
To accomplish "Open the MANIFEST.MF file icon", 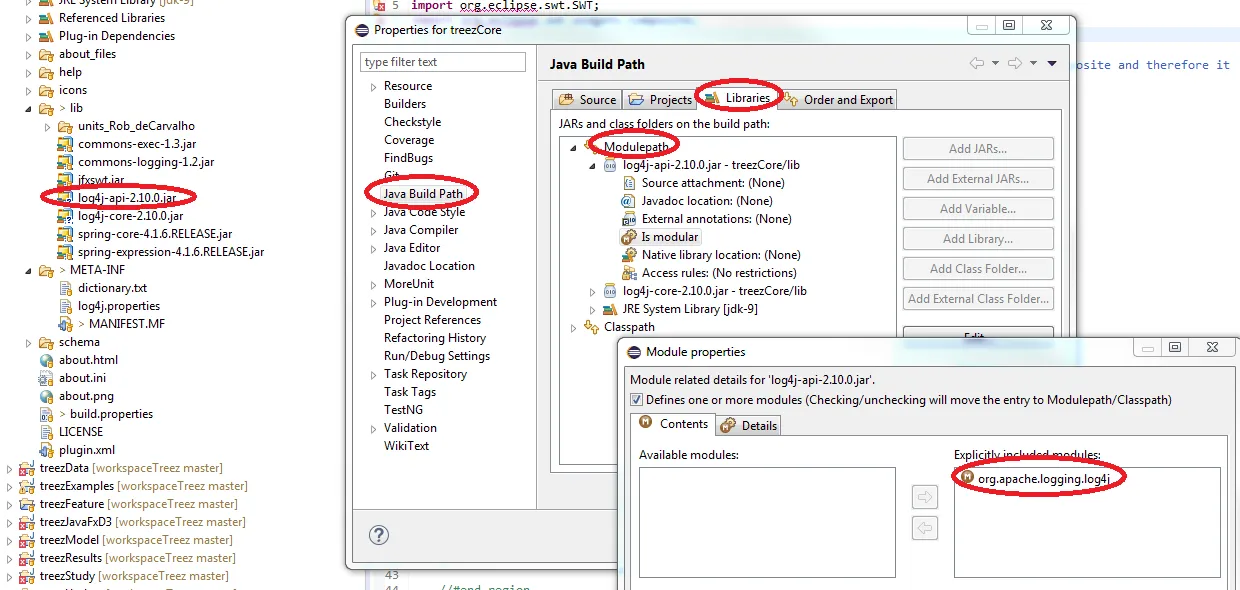I will coord(67,324).
